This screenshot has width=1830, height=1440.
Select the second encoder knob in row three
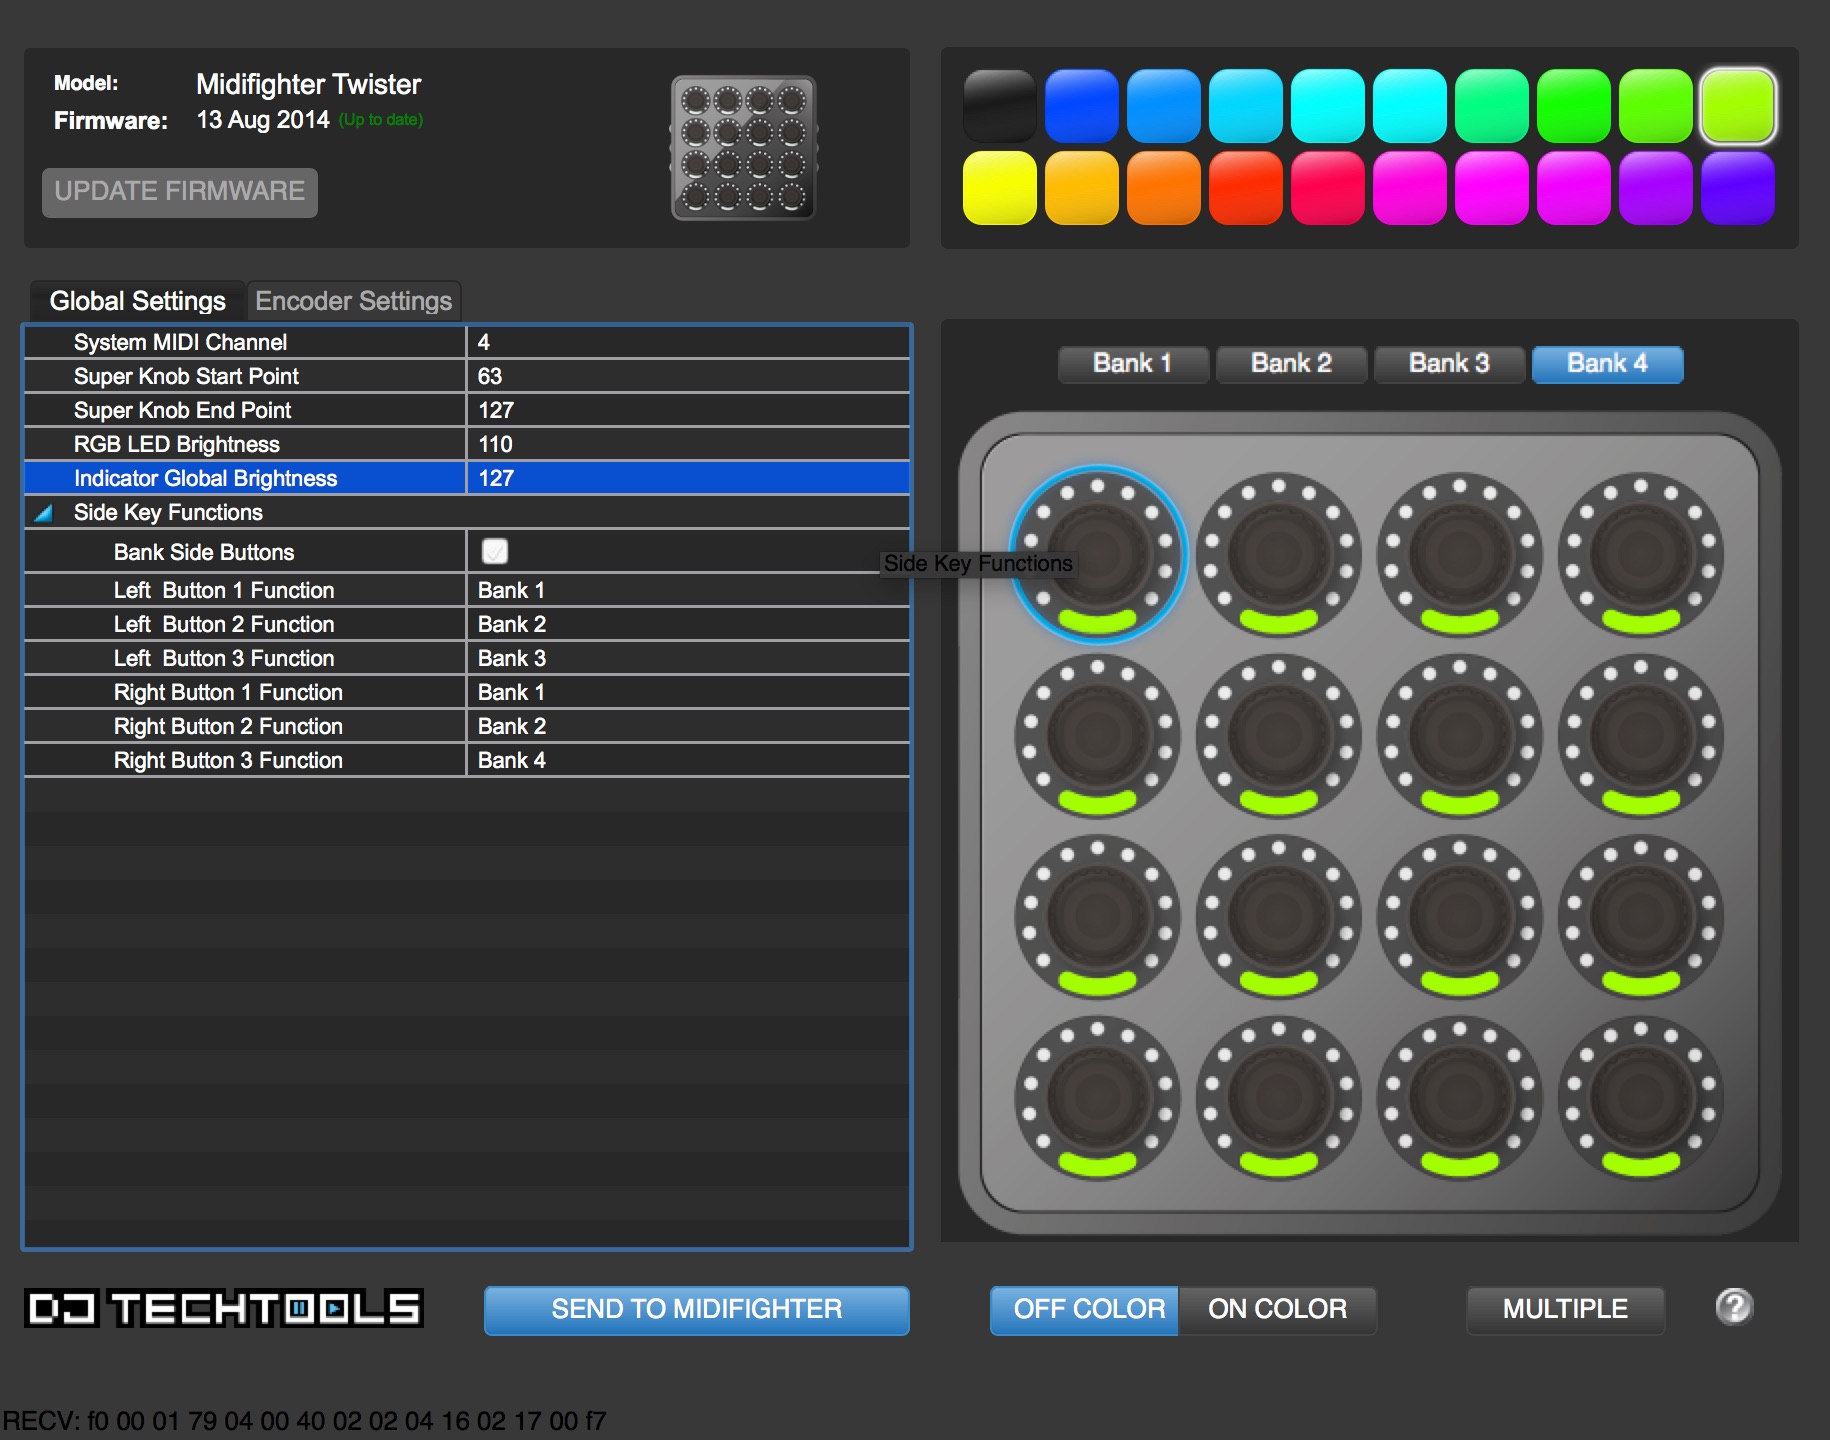pyautogui.click(x=1279, y=917)
